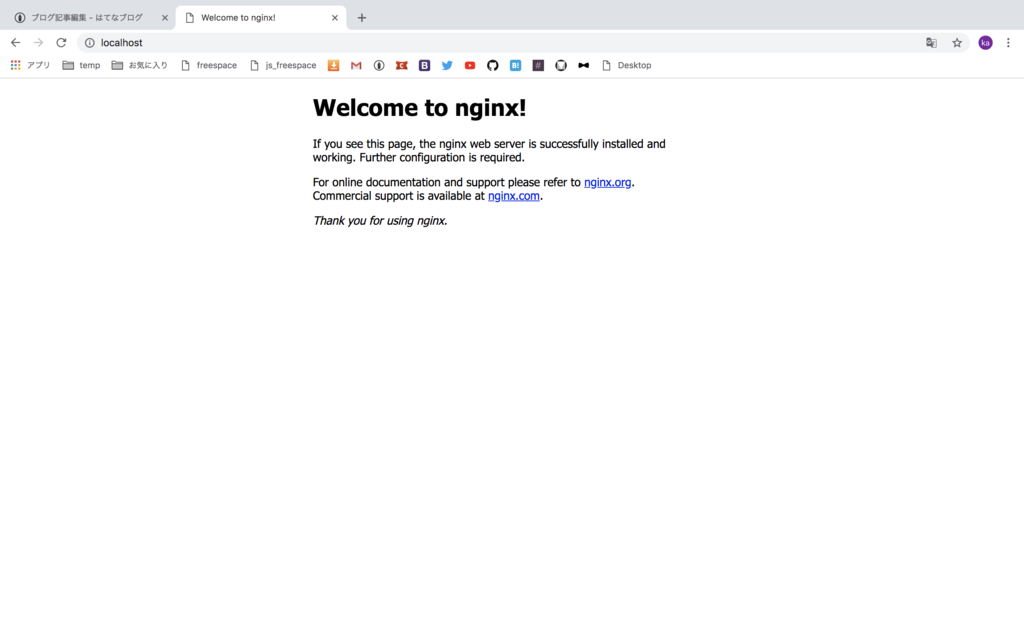This screenshot has height=640, width=1024.
Task: Open the お気に入り bookmarks folder
Action: [140, 65]
